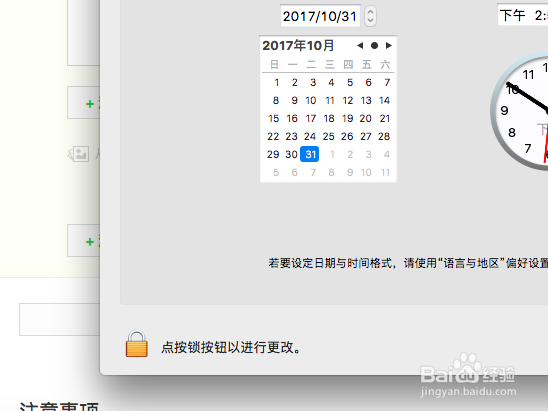Screen dimensions: 548x411
Task: Select grayed November 6 in last row
Action: pyautogui.click(x=295, y=172)
